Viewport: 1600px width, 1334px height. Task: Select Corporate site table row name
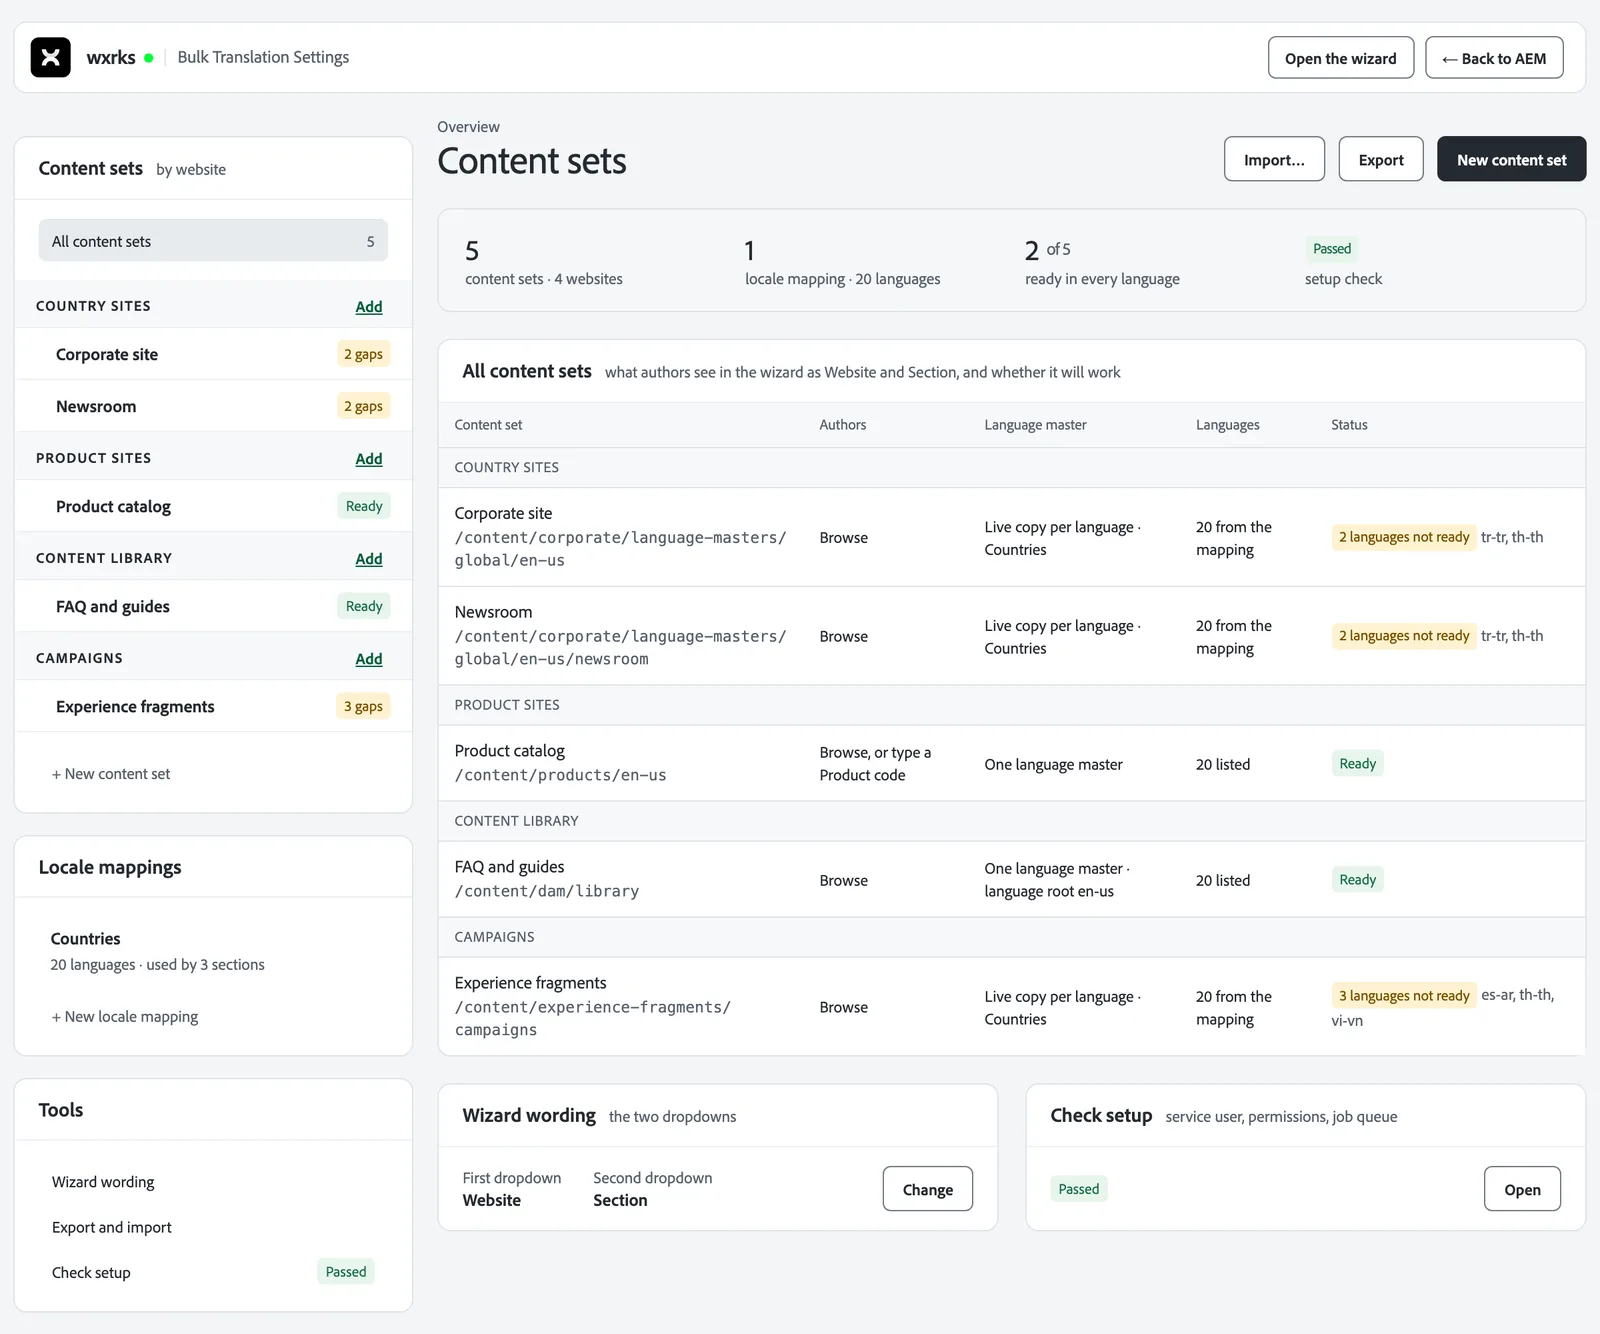503,513
